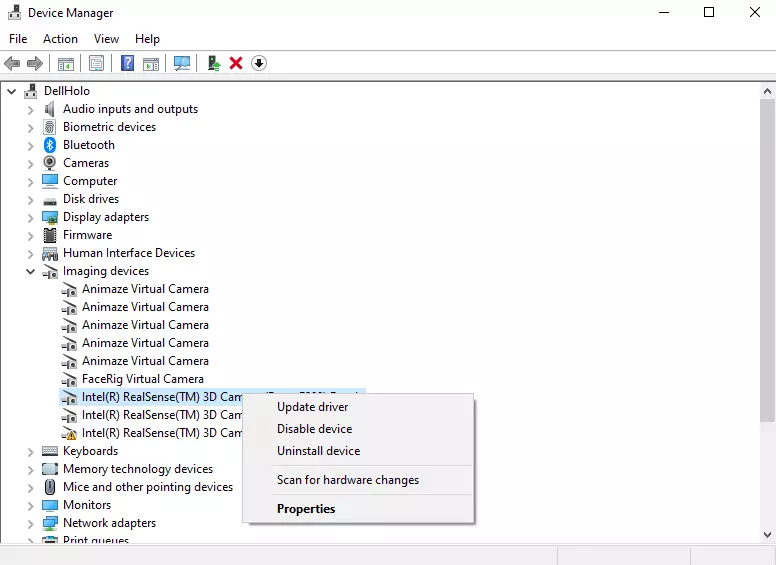Click the Cameras webcam icon
Viewport: 776px width, 565px height.
(x=49, y=163)
